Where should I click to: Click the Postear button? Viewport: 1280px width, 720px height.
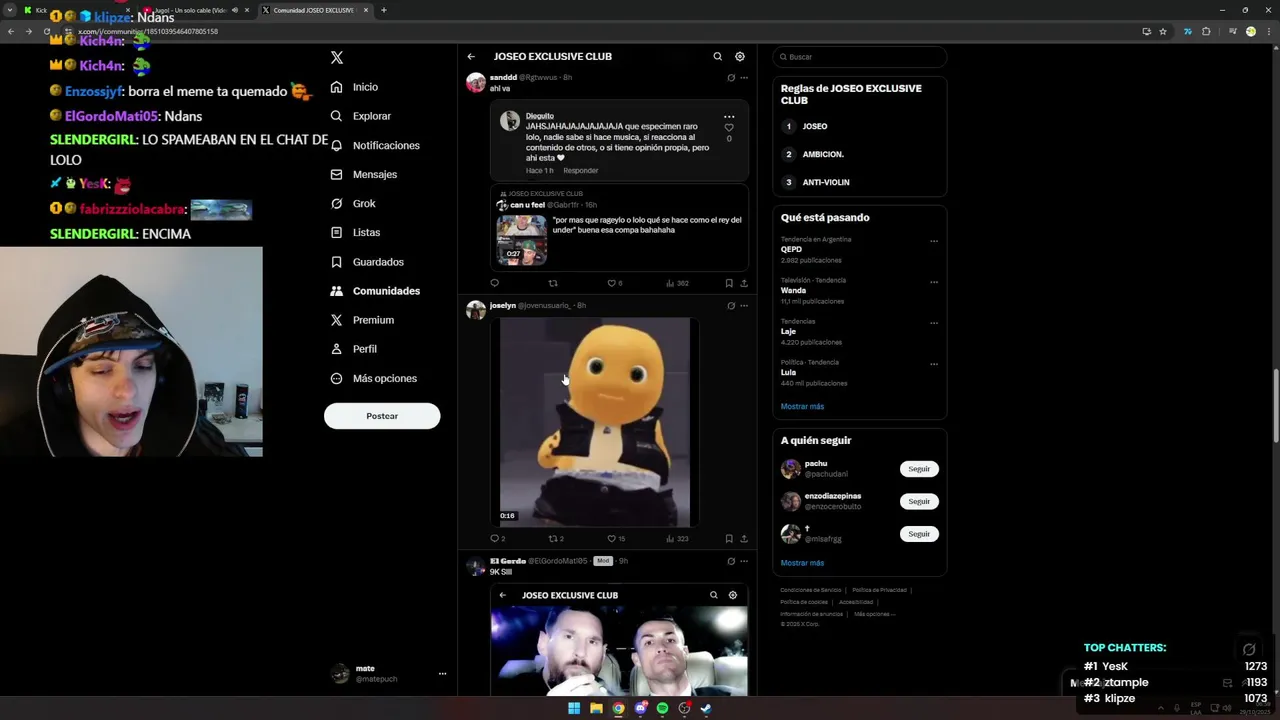[382, 416]
